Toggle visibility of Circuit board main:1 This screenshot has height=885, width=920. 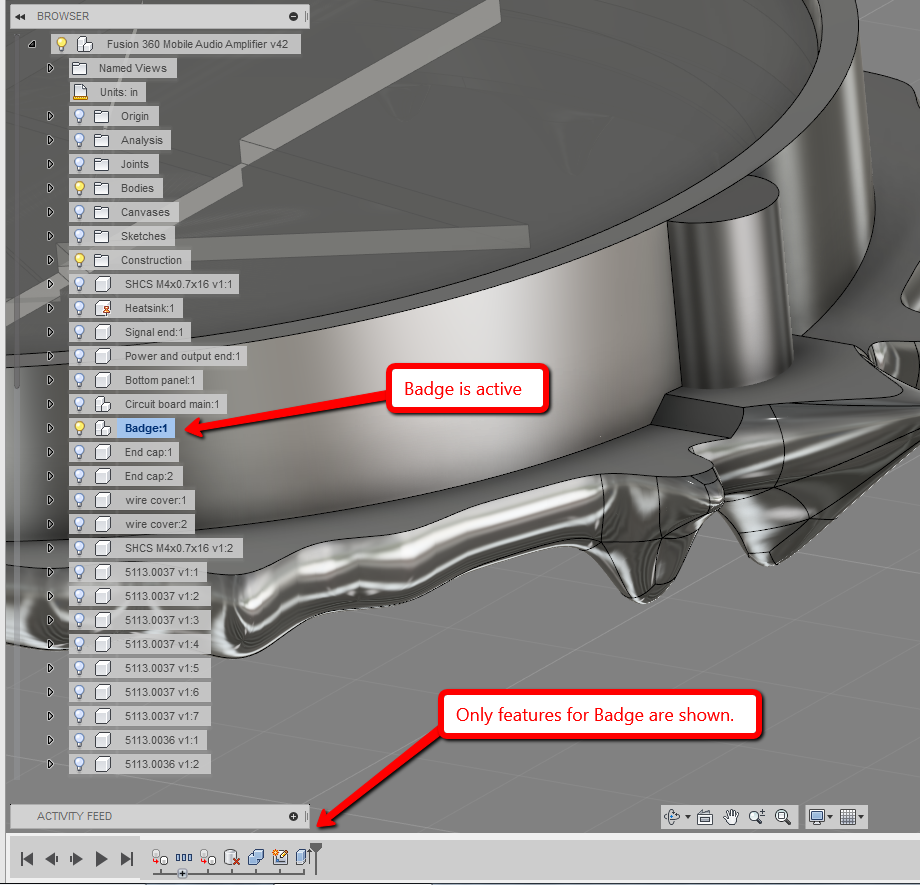pyautogui.click(x=79, y=404)
